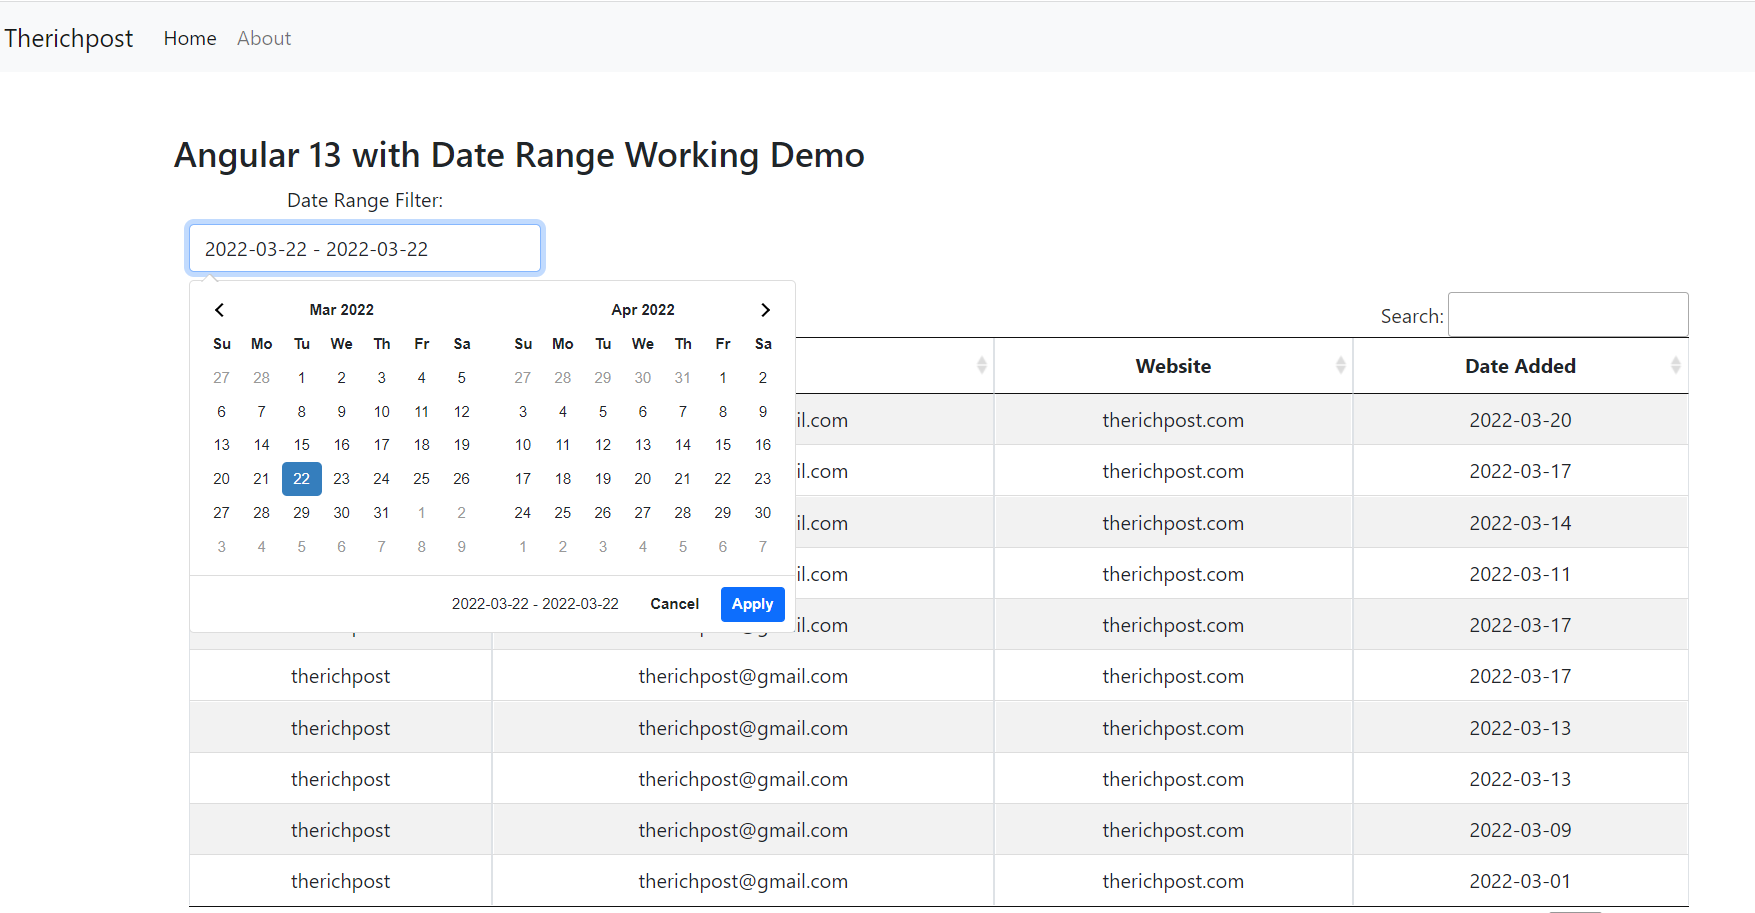Click the Therichpost brand link

(x=68, y=38)
